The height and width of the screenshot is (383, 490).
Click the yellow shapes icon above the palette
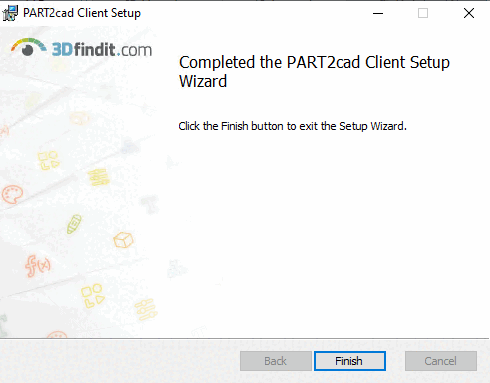[x=48, y=160]
